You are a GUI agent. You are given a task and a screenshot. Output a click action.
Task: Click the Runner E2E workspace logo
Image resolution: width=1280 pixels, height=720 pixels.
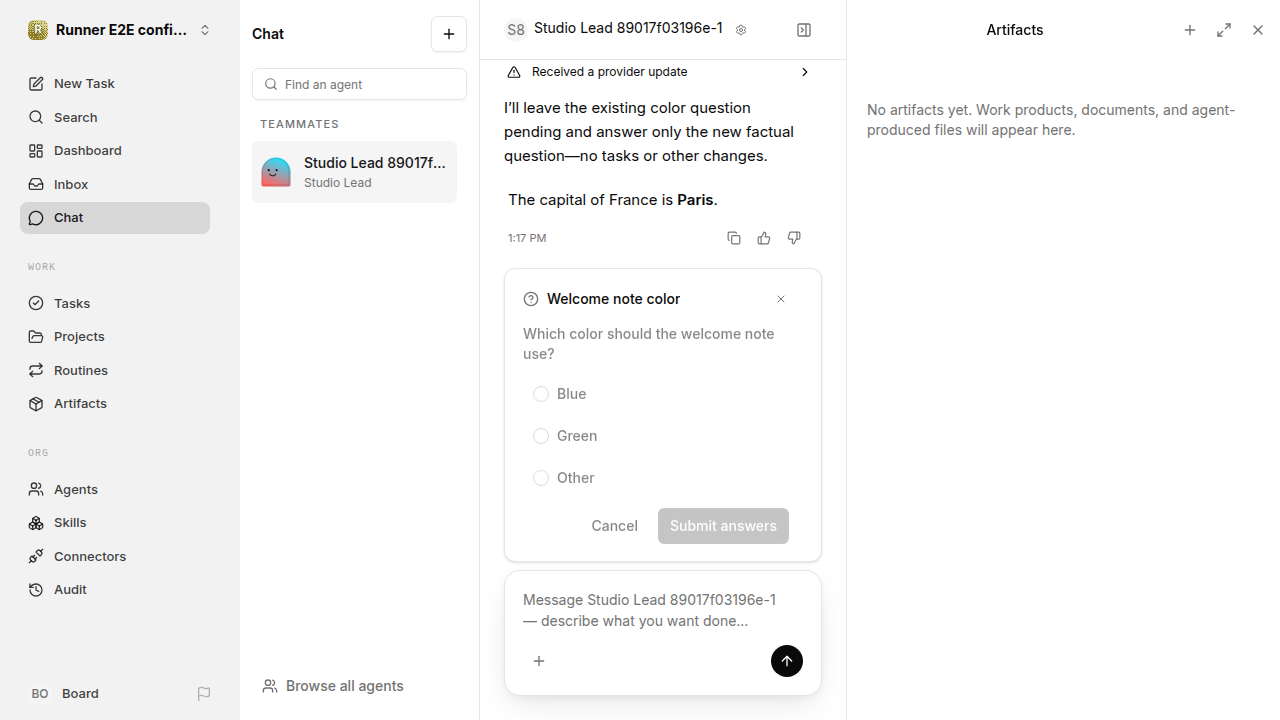click(38, 30)
